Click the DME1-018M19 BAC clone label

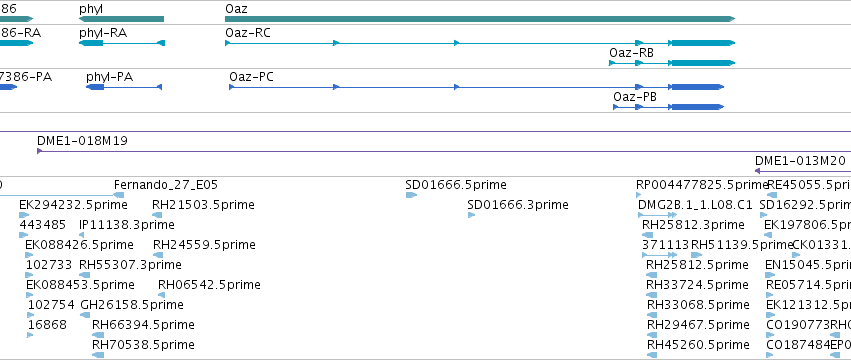82,141
